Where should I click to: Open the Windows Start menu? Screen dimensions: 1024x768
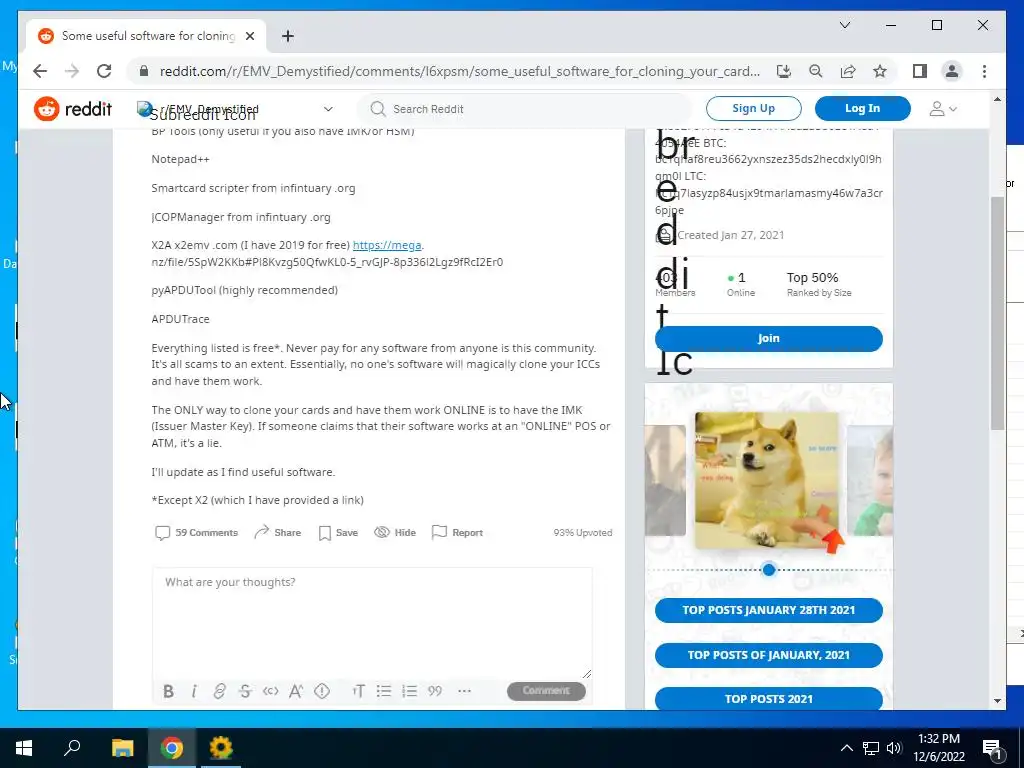coord(24,748)
